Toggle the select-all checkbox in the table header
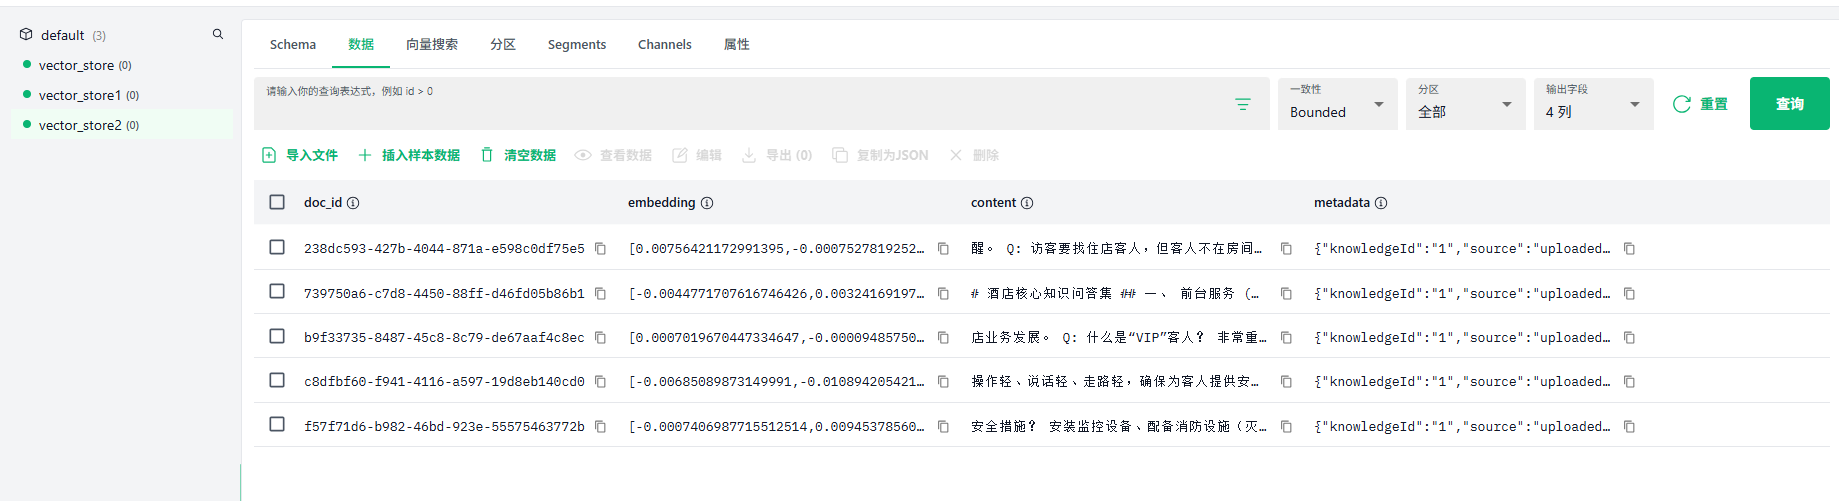Image resolution: width=1839 pixels, height=501 pixels. click(x=277, y=202)
